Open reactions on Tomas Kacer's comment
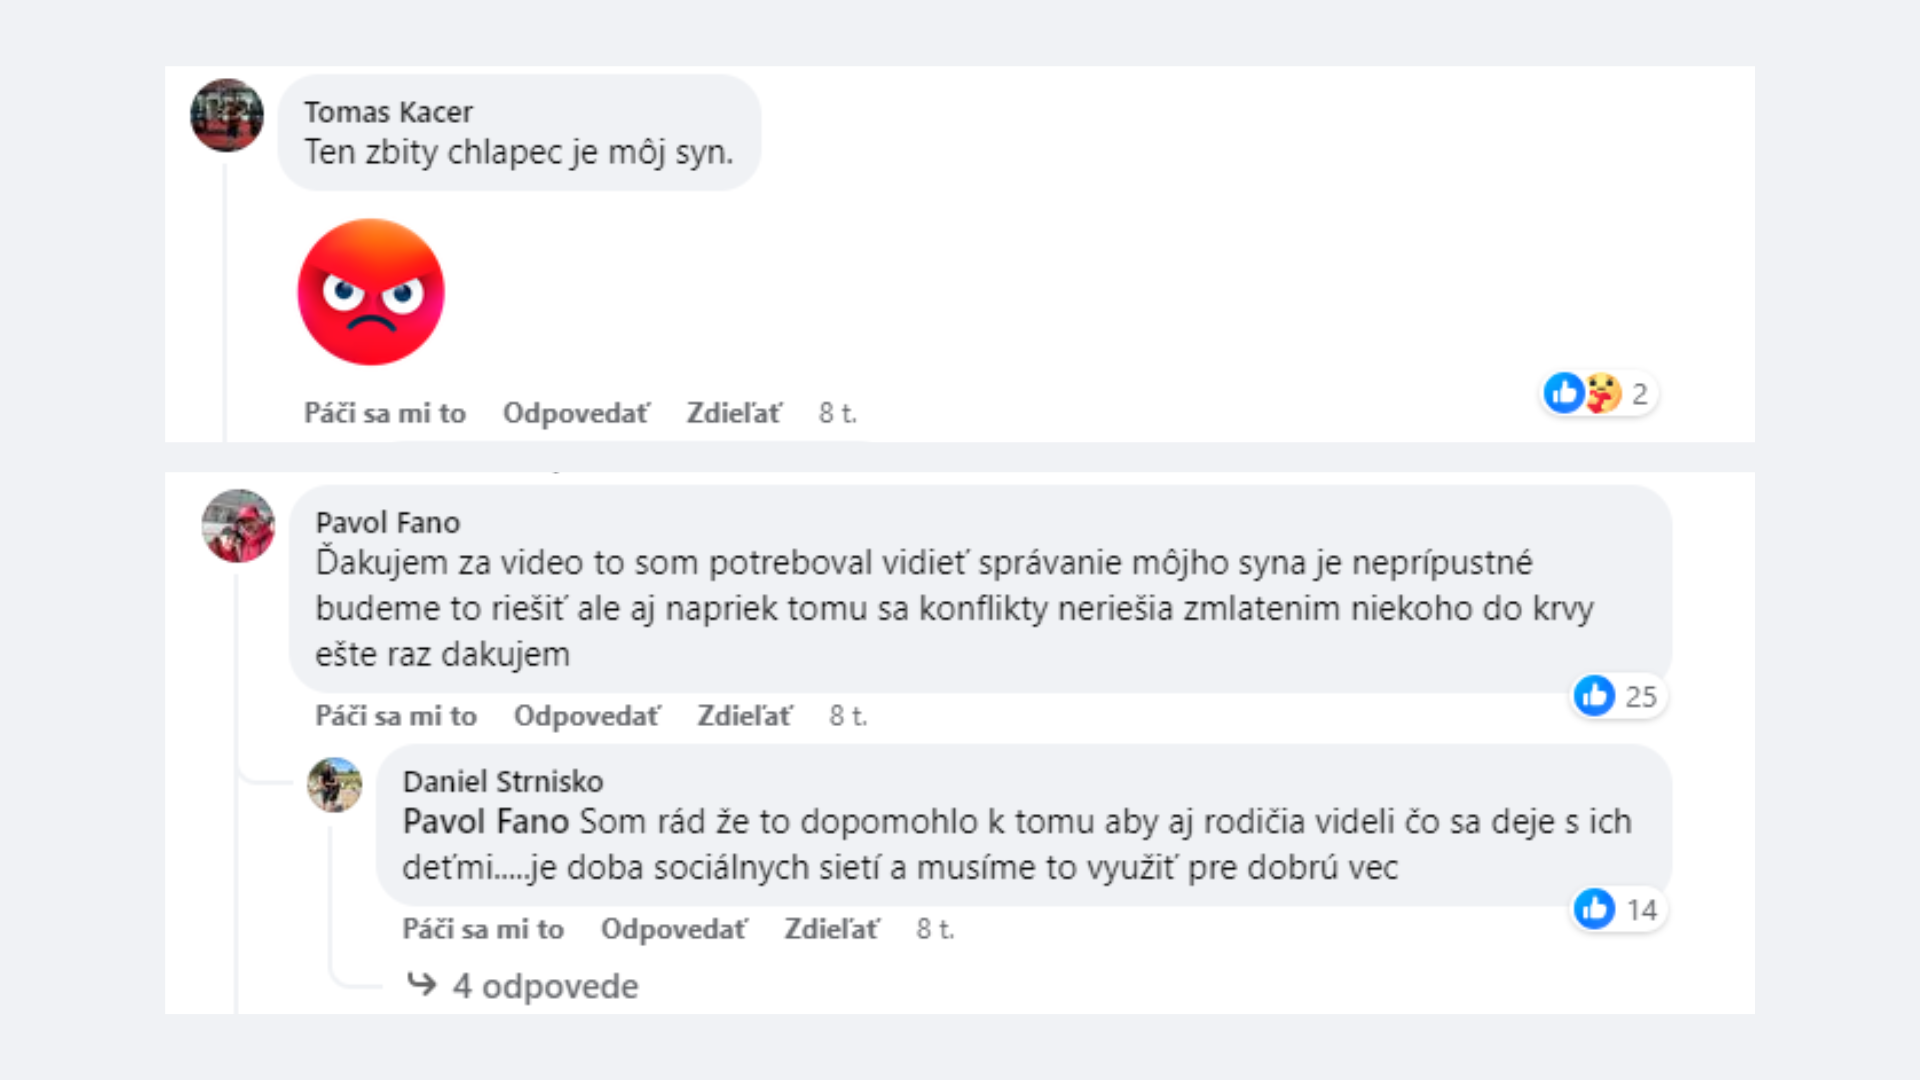 [x=1598, y=394]
